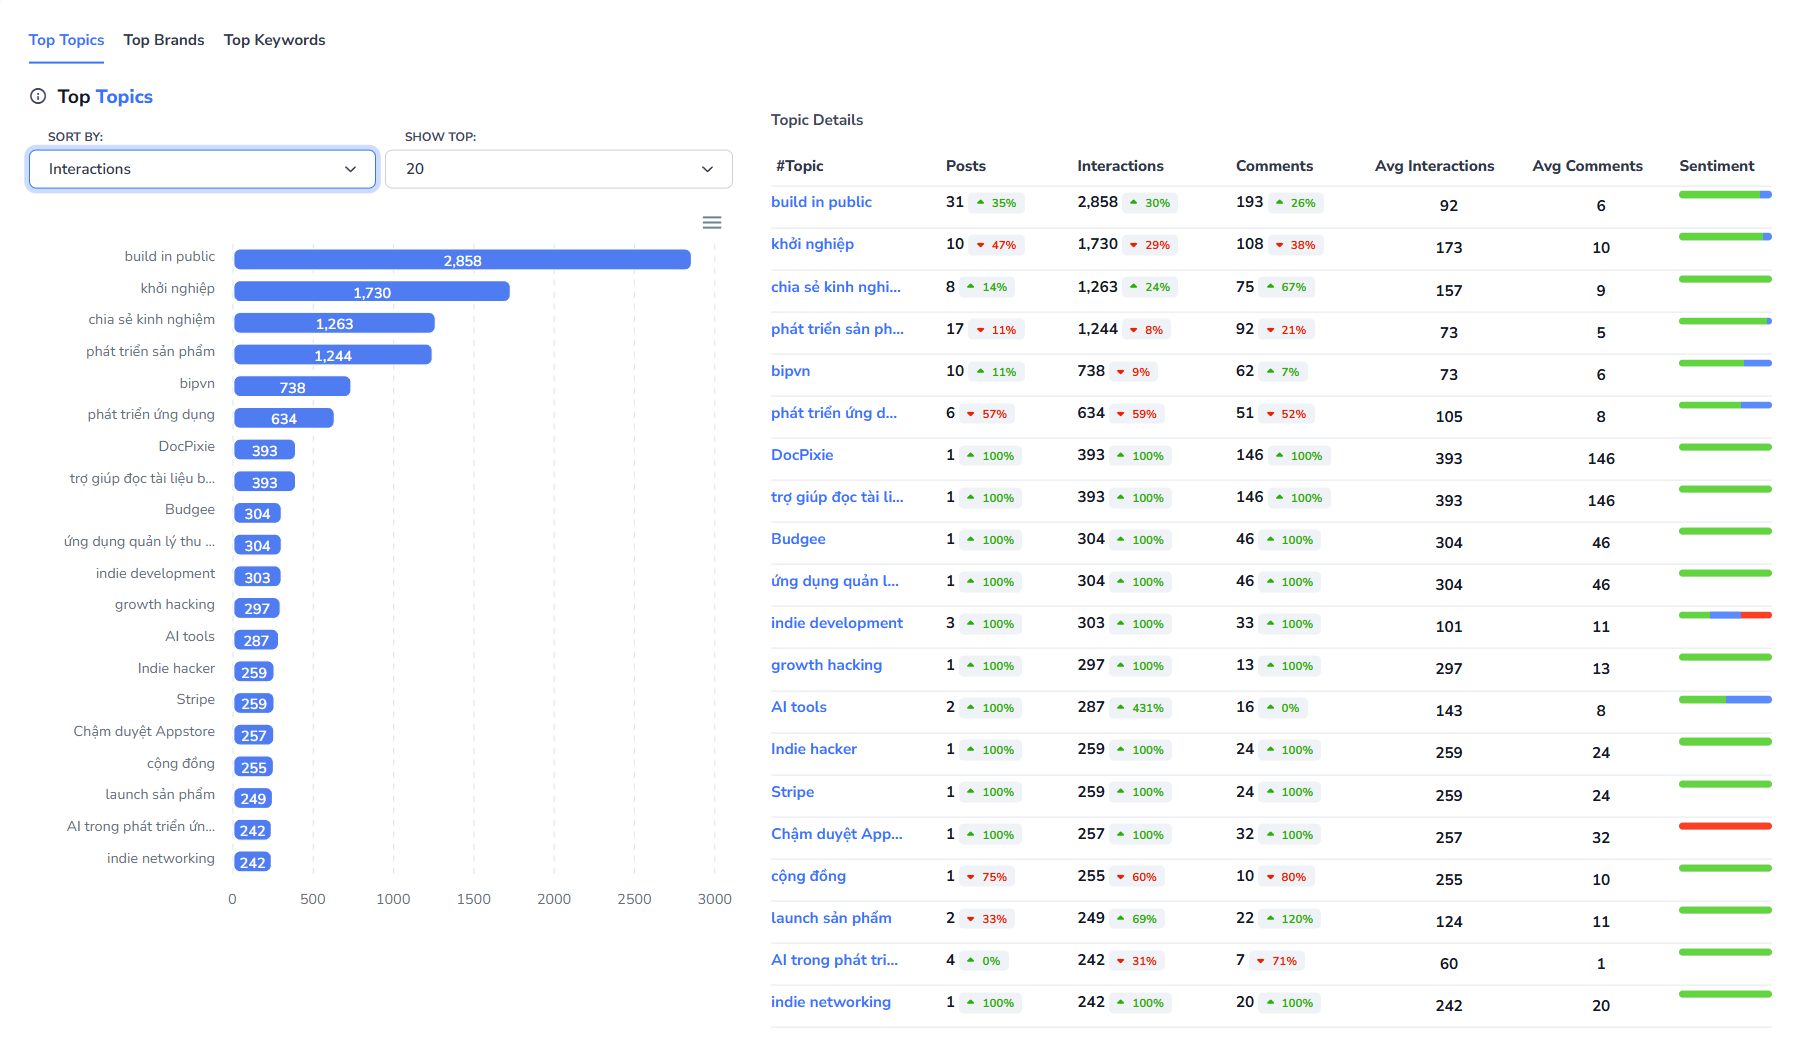Image resolution: width=1795 pixels, height=1039 pixels.
Task: Click the bipvn bar showing 738
Action: pyautogui.click(x=292, y=387)
